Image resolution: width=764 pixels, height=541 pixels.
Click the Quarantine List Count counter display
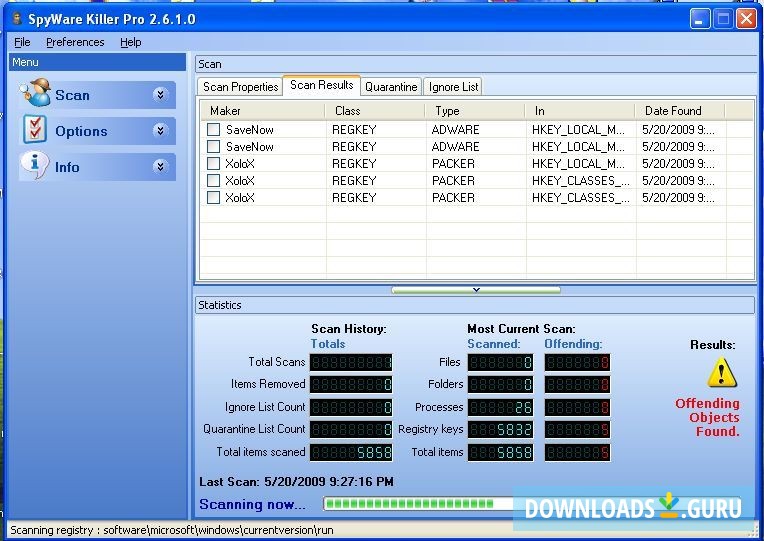click(x=351, y=429)
